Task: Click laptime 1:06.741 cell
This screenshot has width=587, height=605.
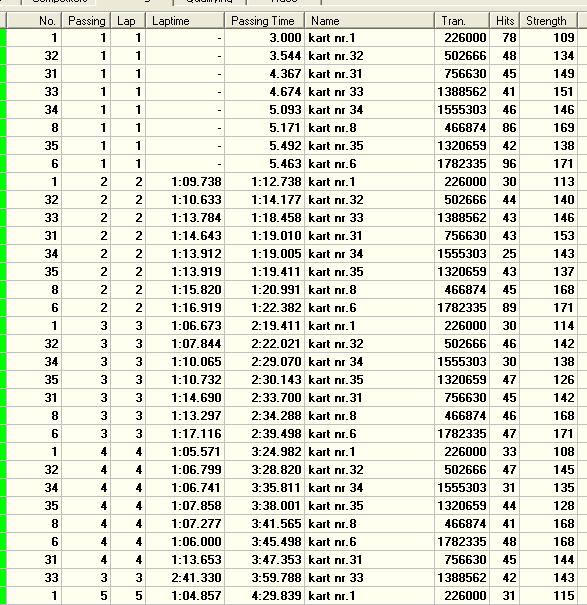Action: coord(185,488)
